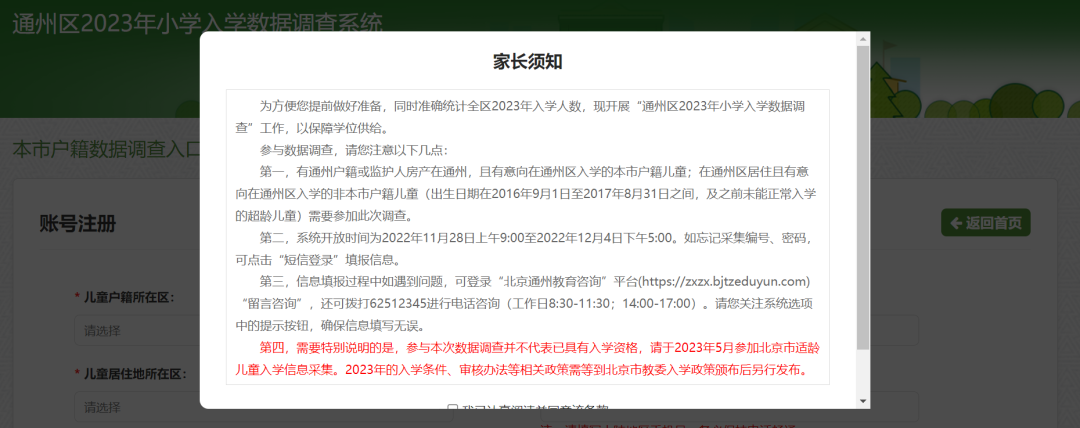This screenshot has width=1080, height=428.
Task: Click the 本市户籍数据调查入口 heading
Action: (106, 149)
